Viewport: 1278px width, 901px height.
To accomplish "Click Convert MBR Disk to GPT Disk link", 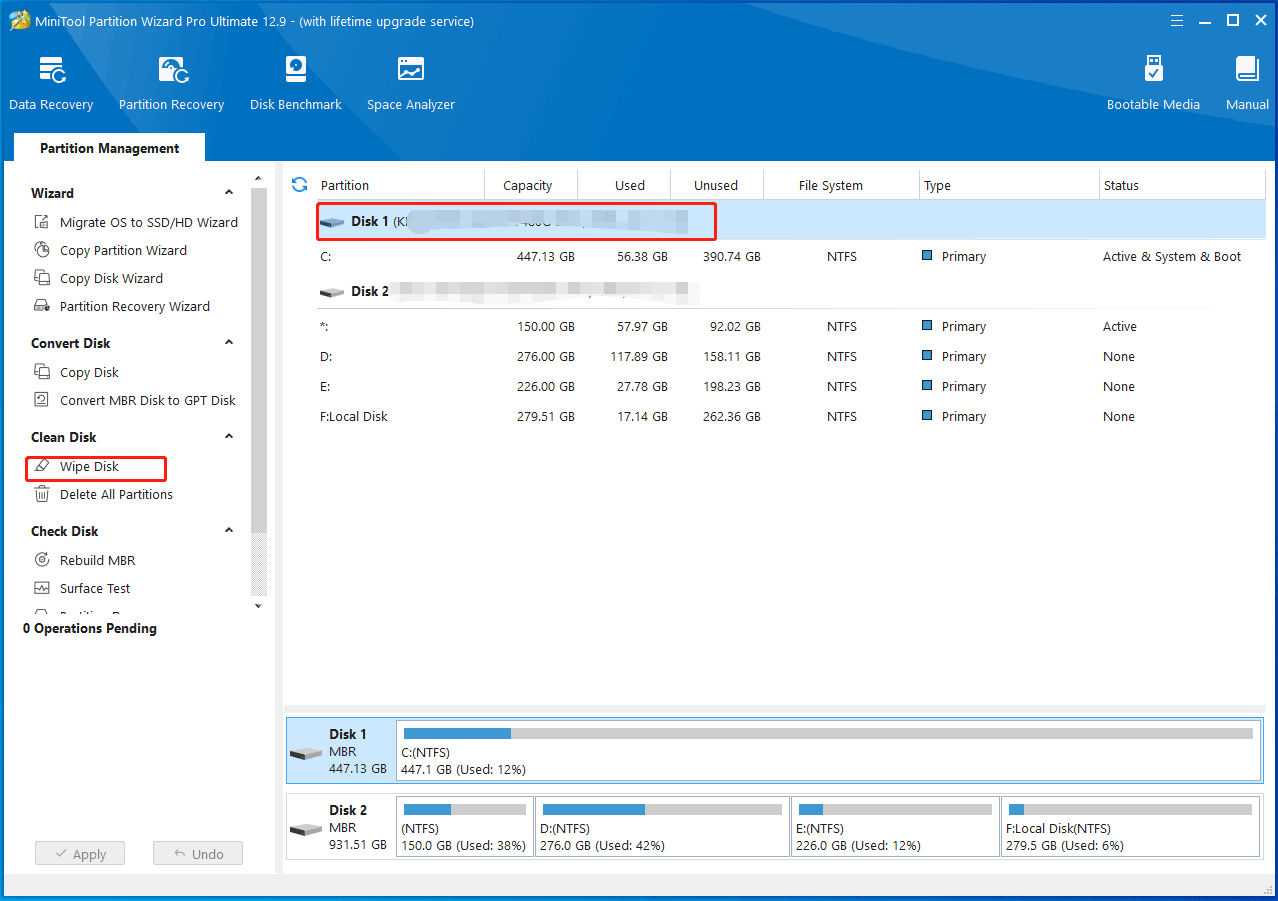I will [148, 400].
